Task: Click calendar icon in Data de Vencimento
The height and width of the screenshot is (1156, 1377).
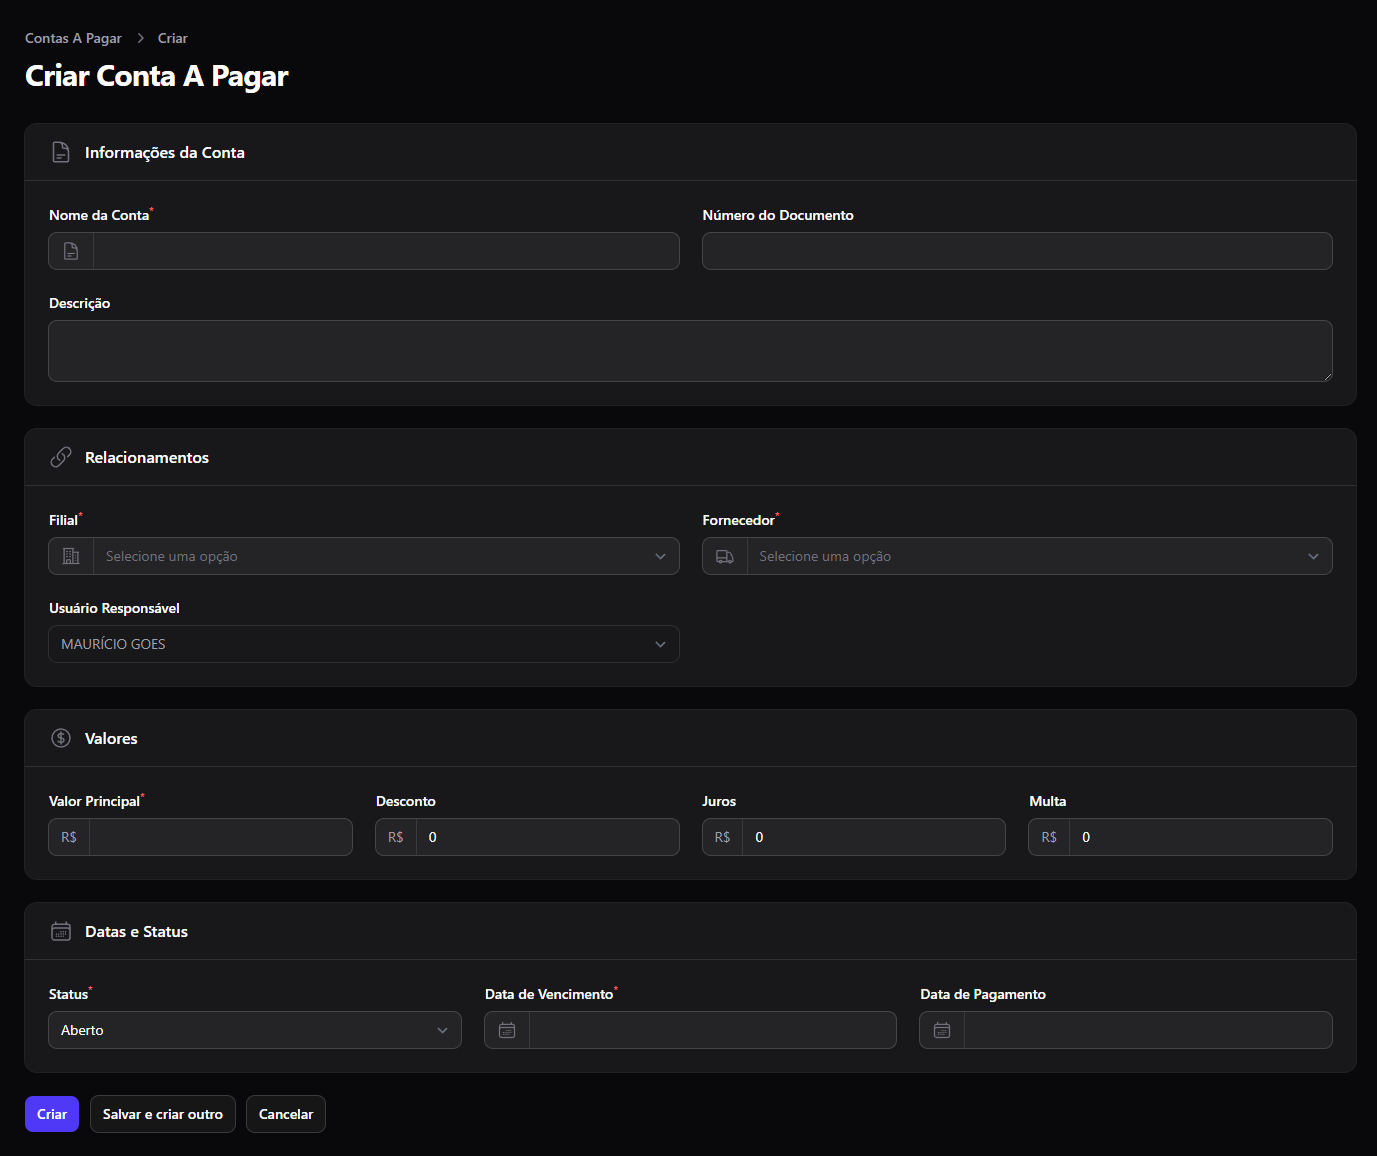Action: point(507,1030)
